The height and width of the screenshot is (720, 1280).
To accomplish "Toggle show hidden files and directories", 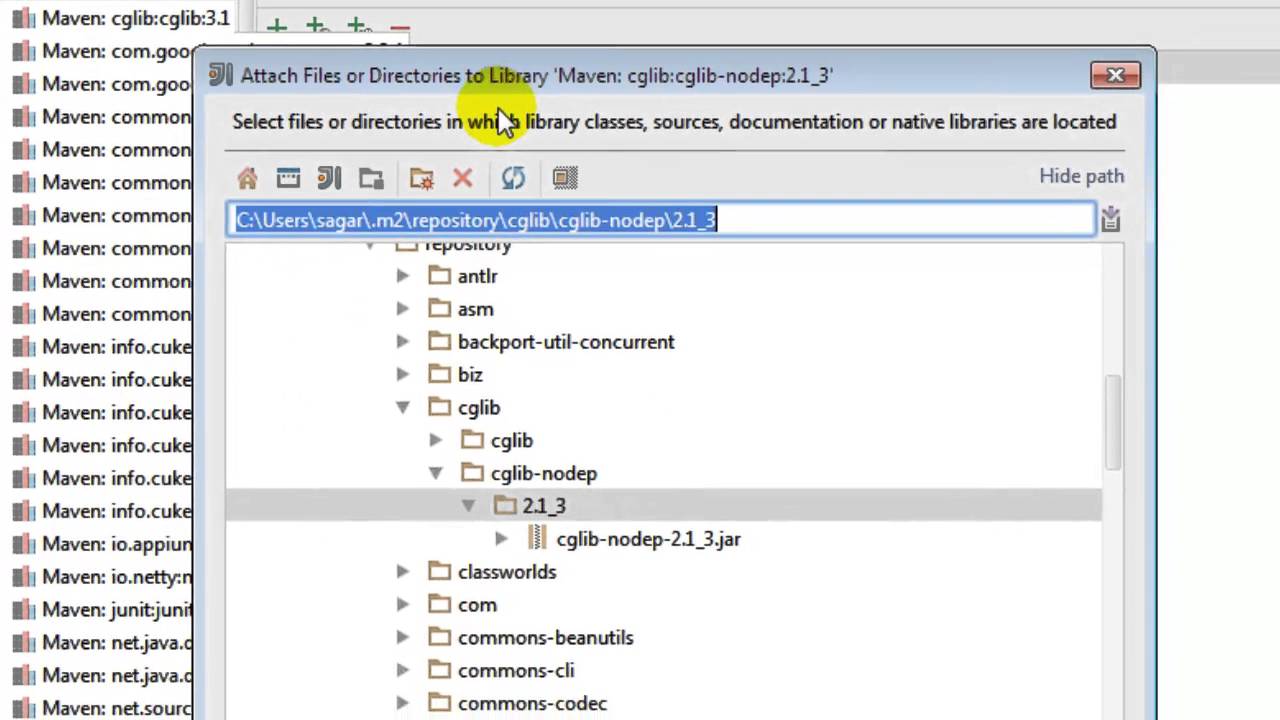I will [564, 178].
